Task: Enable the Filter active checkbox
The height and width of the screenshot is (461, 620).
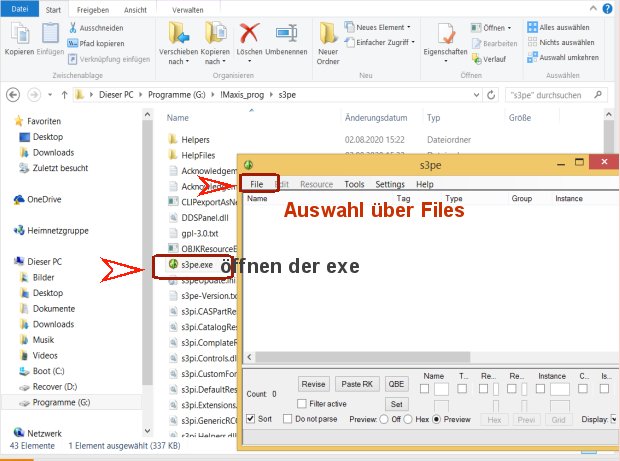Action: point(302,403)
